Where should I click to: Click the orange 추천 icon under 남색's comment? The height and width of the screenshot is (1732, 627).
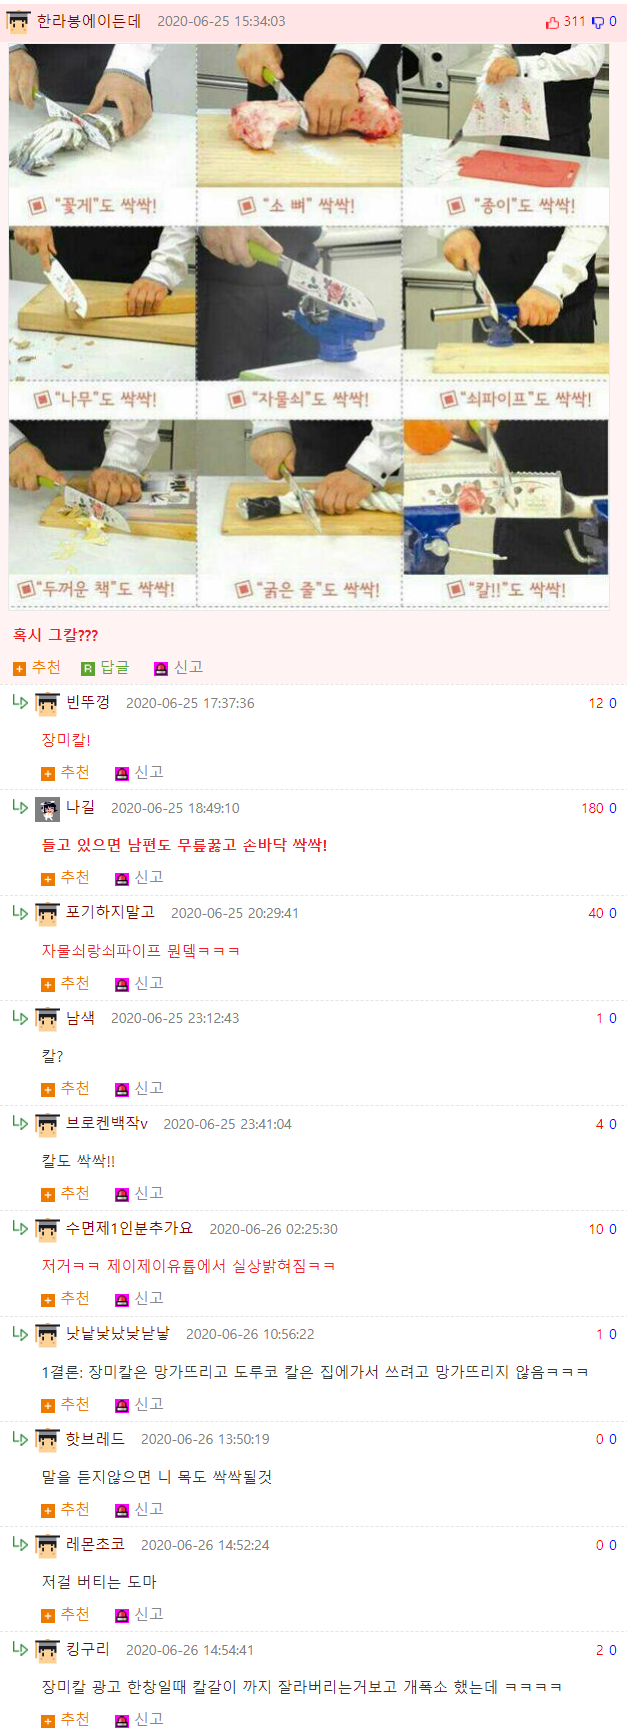48,1089
